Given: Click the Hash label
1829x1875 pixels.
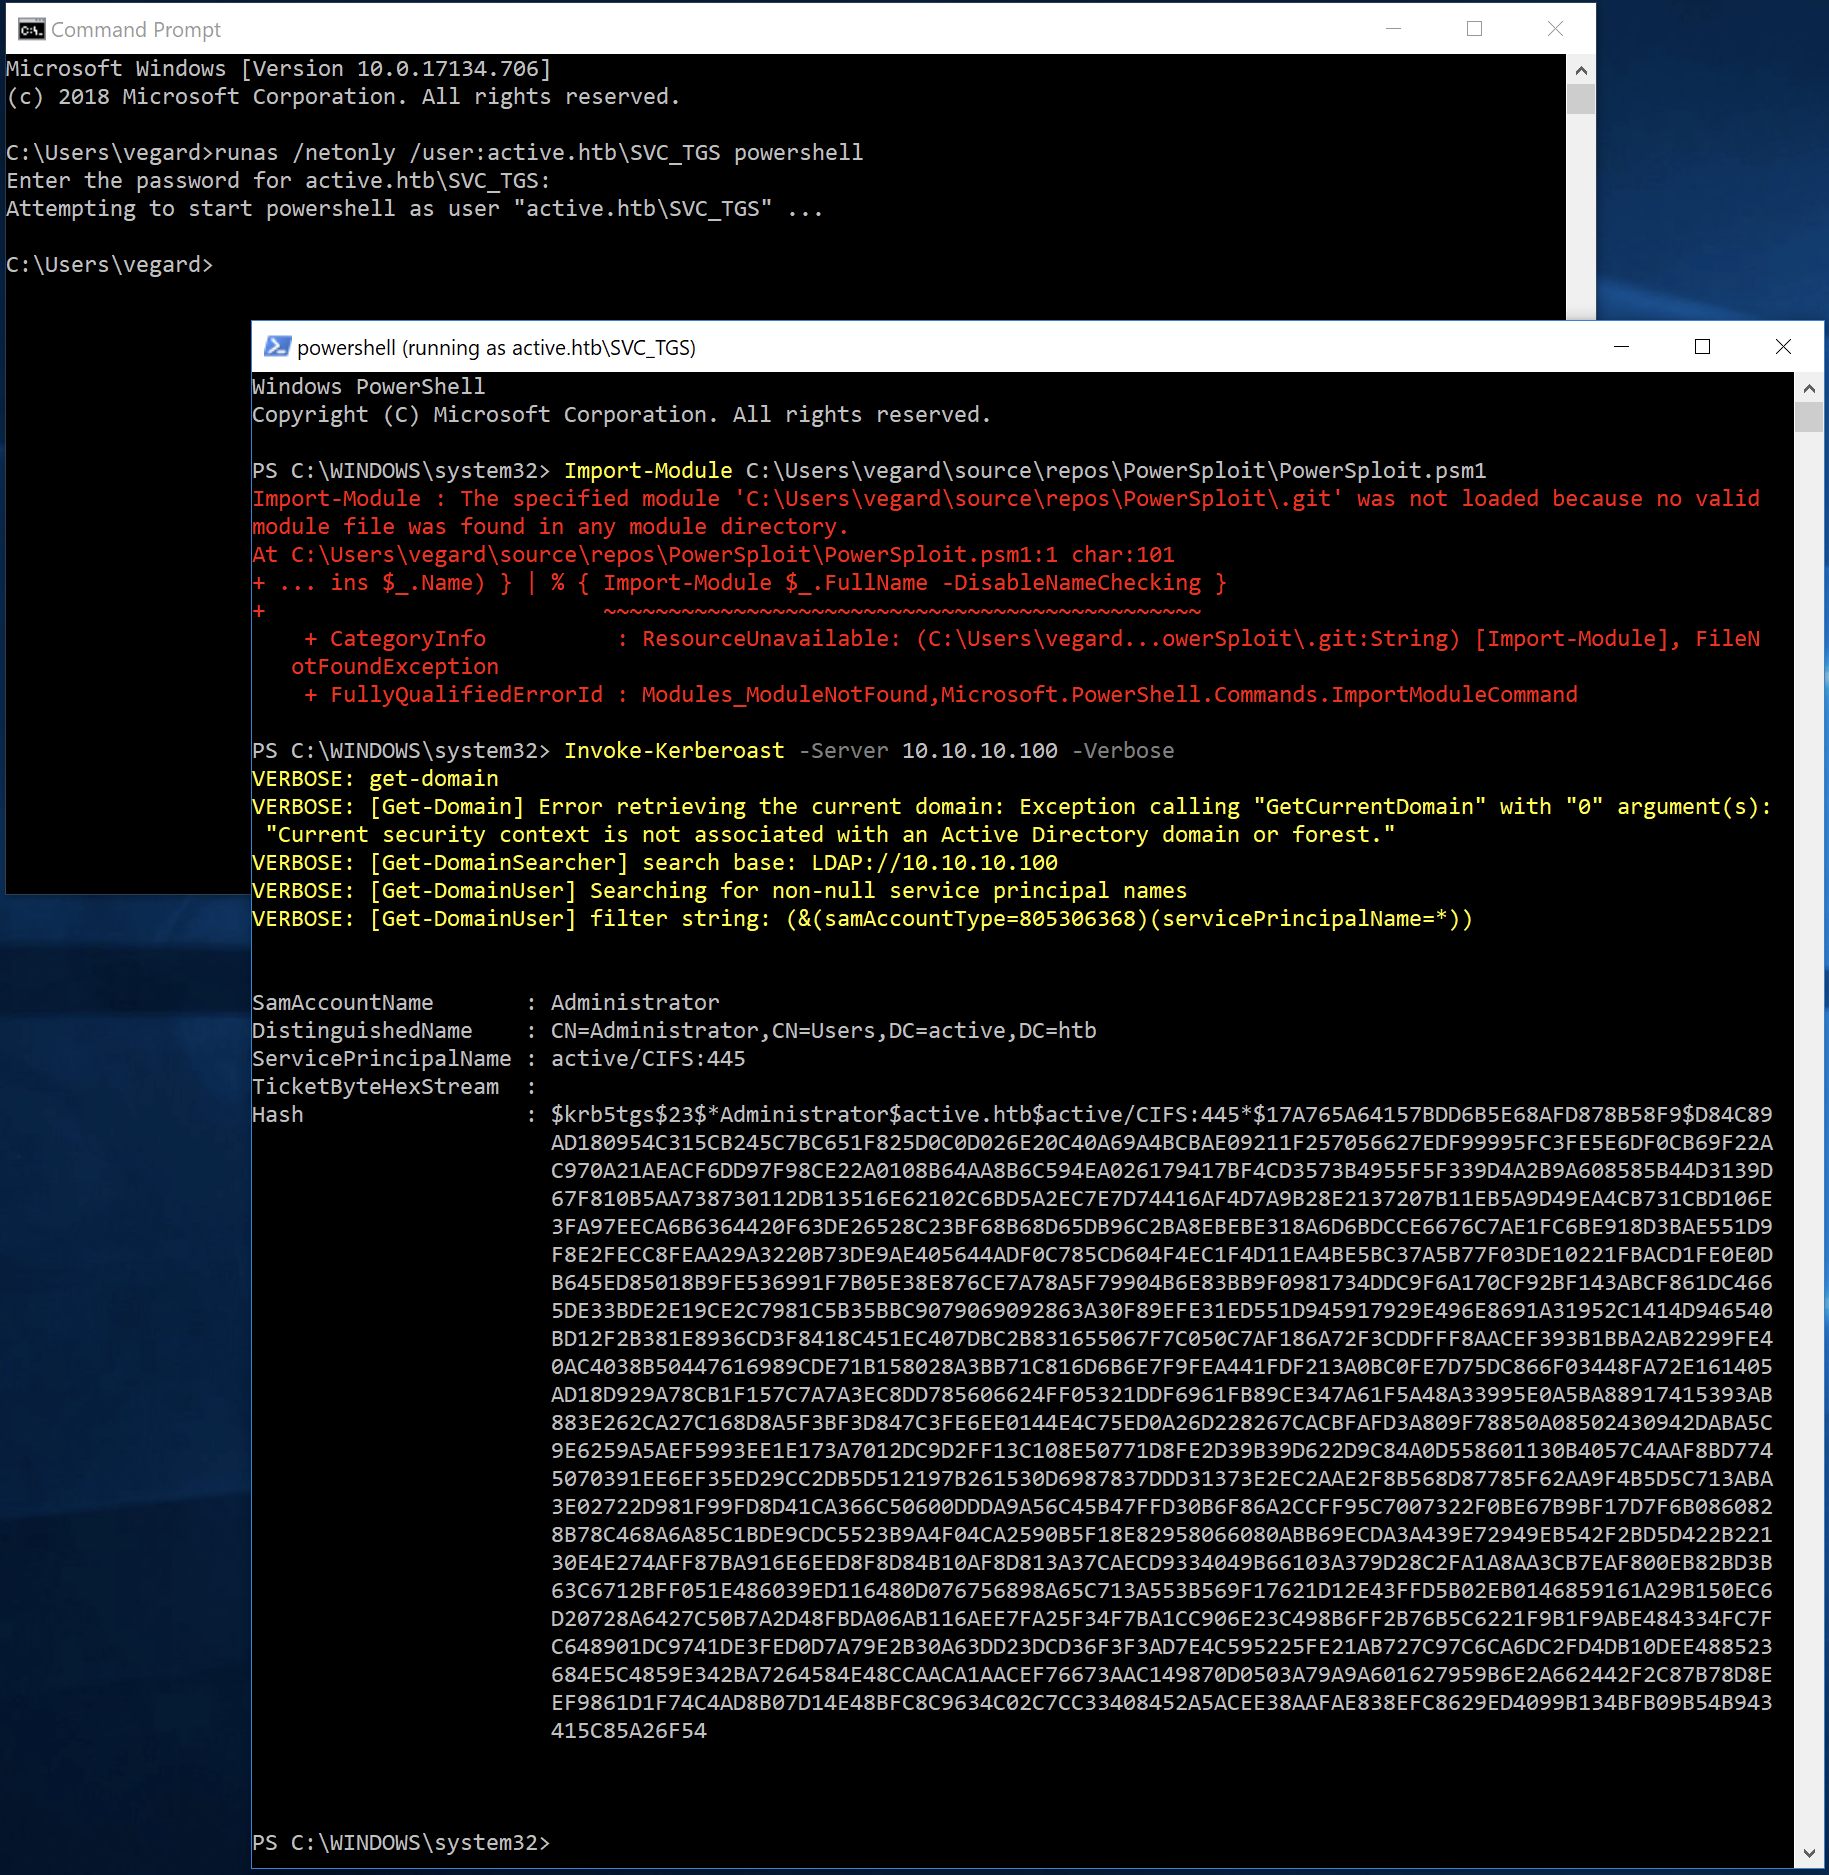Looking at the screenshot, I should (x=277, y=1115).
